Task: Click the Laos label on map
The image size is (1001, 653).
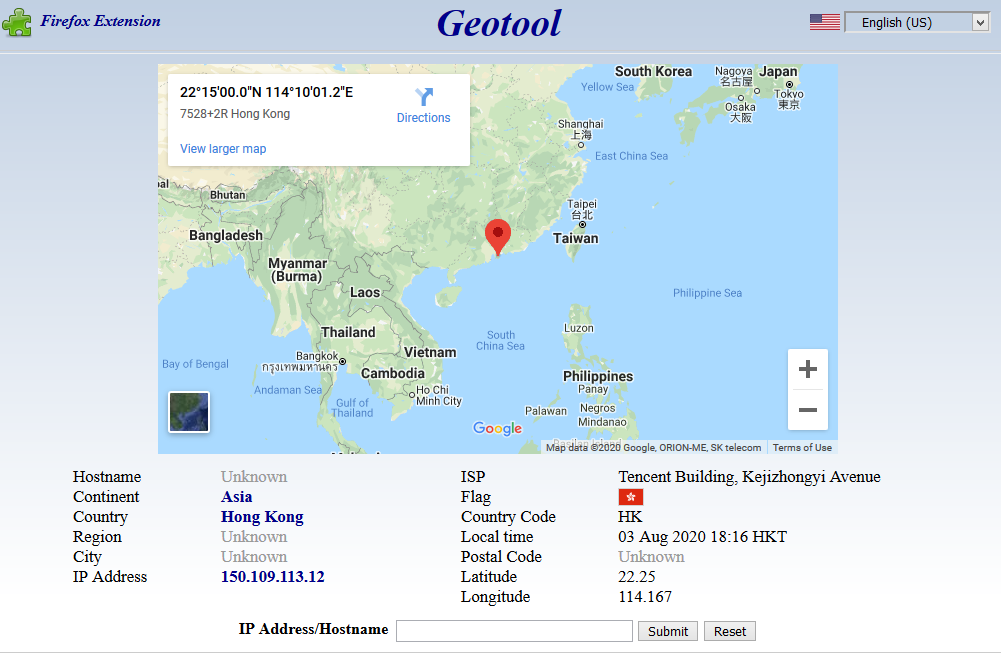Action: pos(365,292)
